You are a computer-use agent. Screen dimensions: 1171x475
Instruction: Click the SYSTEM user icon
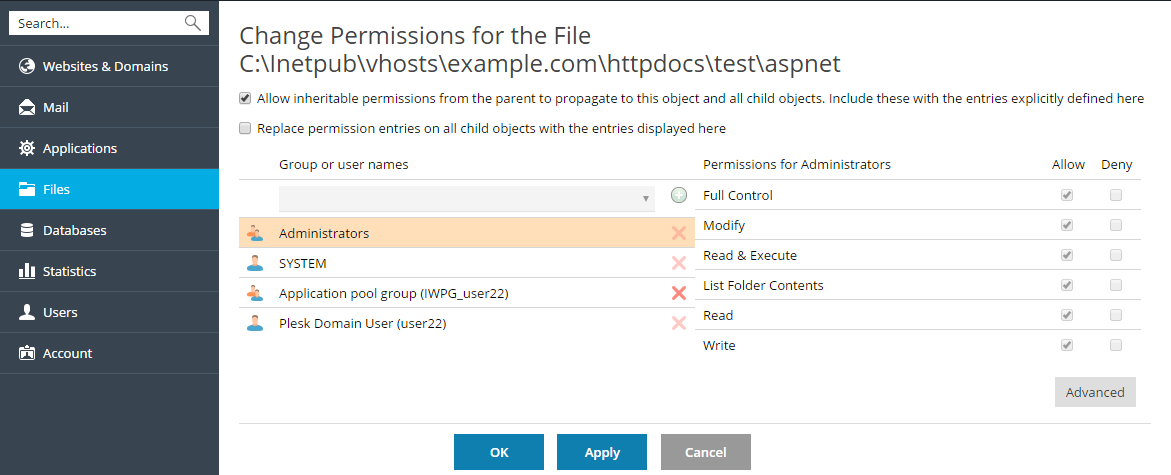tap(255, 263)
